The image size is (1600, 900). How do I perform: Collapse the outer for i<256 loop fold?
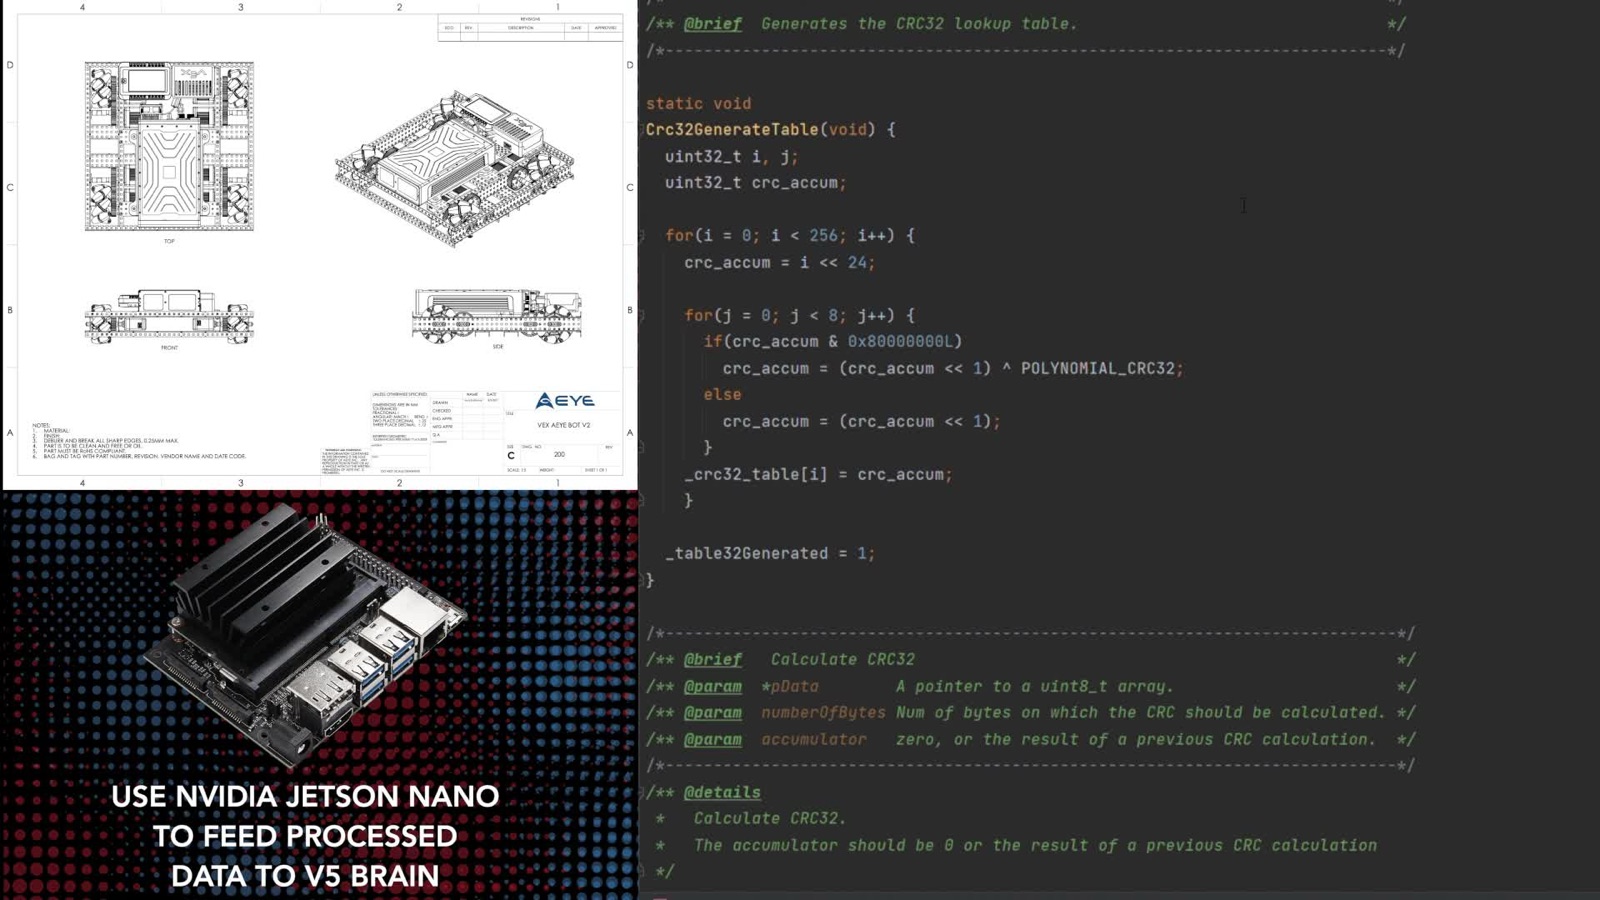(x=642, y=236)
